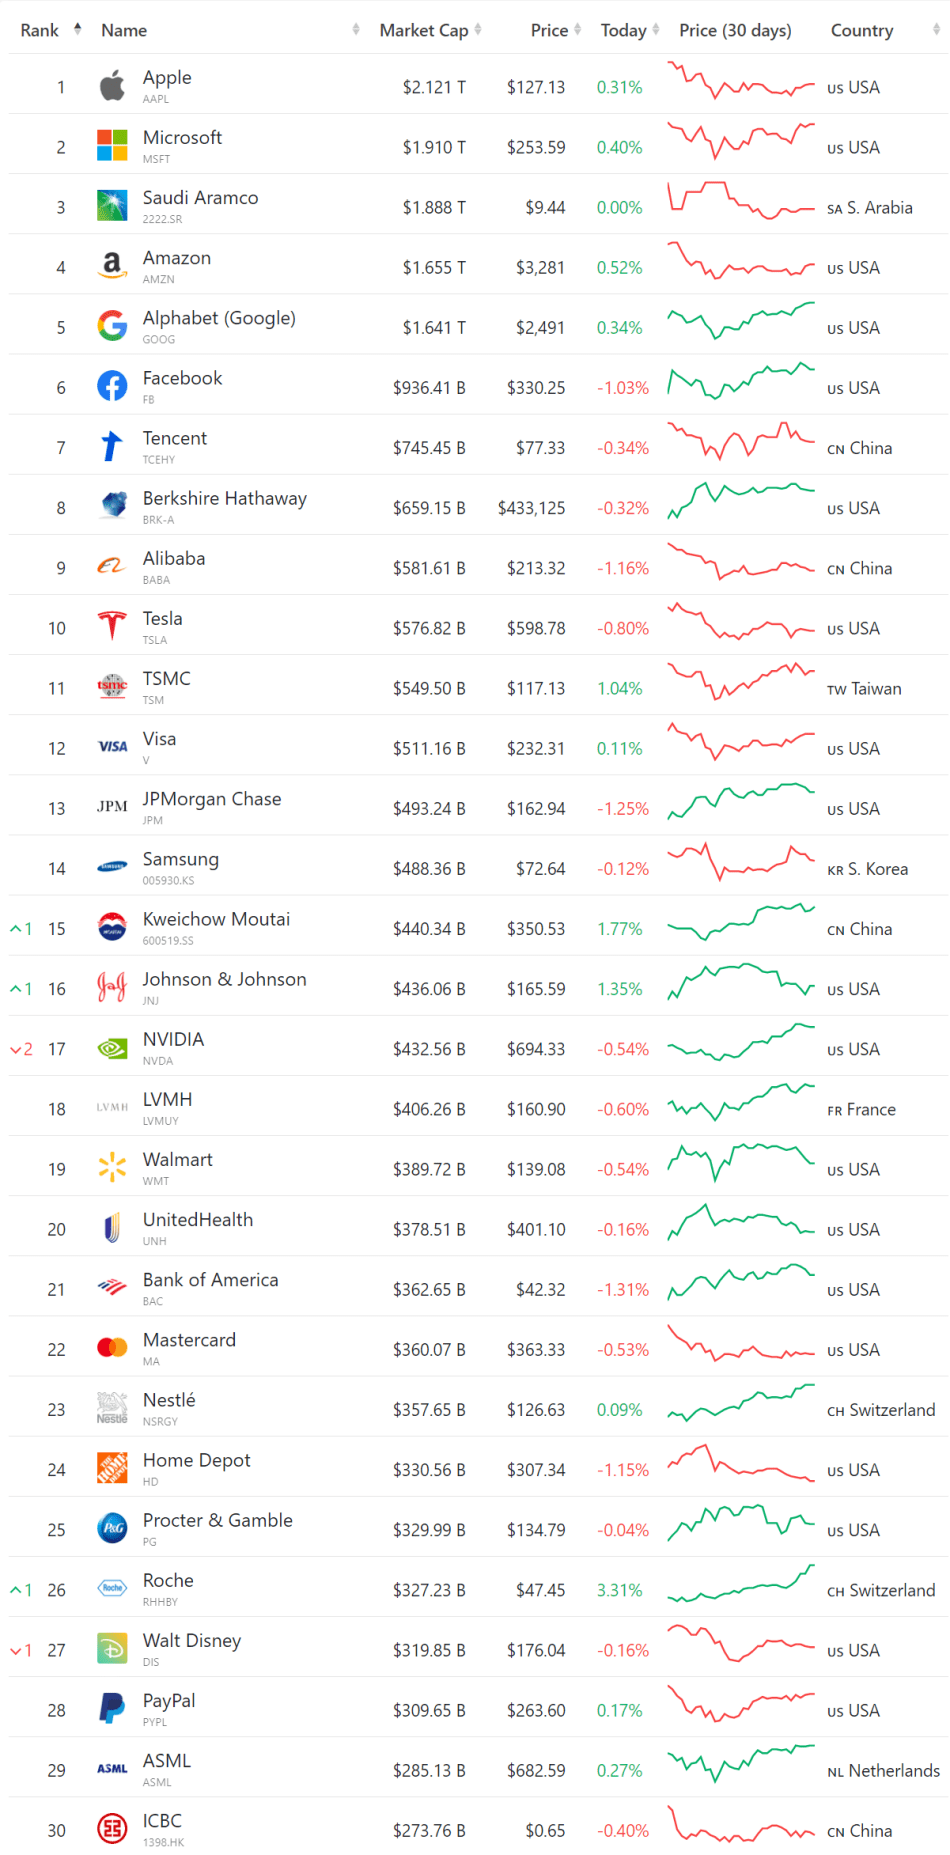
Task: Open the Berkshire Hathaway company link
Action: point(224,499)
